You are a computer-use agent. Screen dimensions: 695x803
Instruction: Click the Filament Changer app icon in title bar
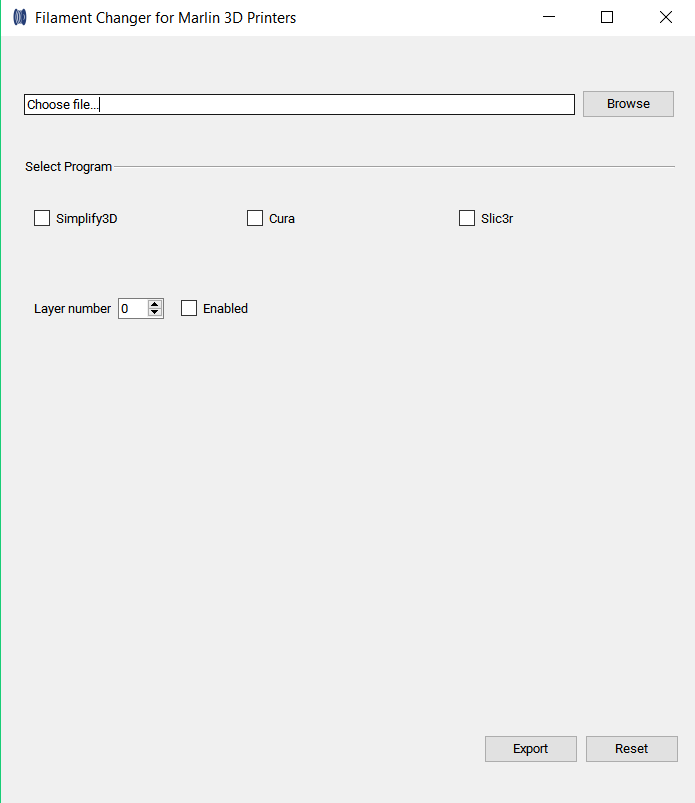20,17
